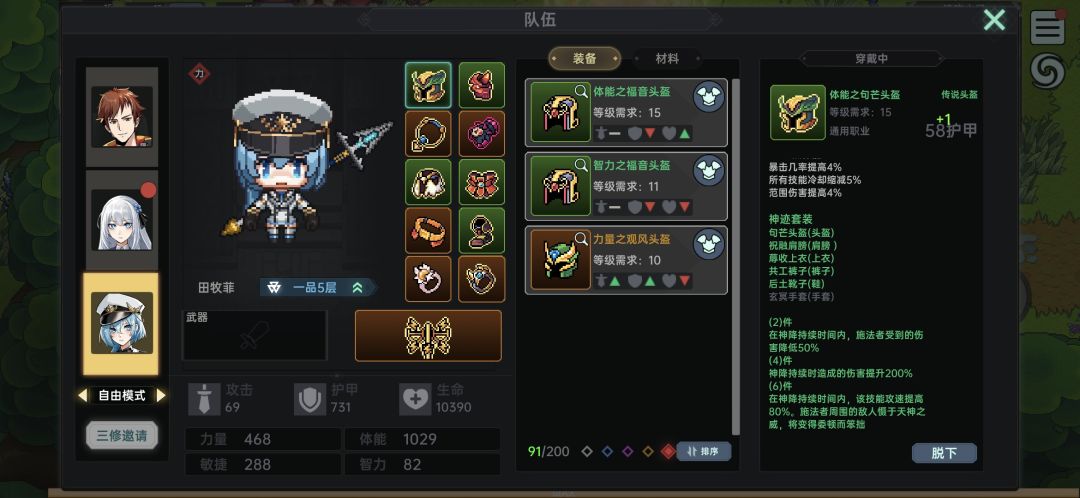Tap the magnifier on 体能之福音头盔
1080x498 pixels.
click(581, 90)
